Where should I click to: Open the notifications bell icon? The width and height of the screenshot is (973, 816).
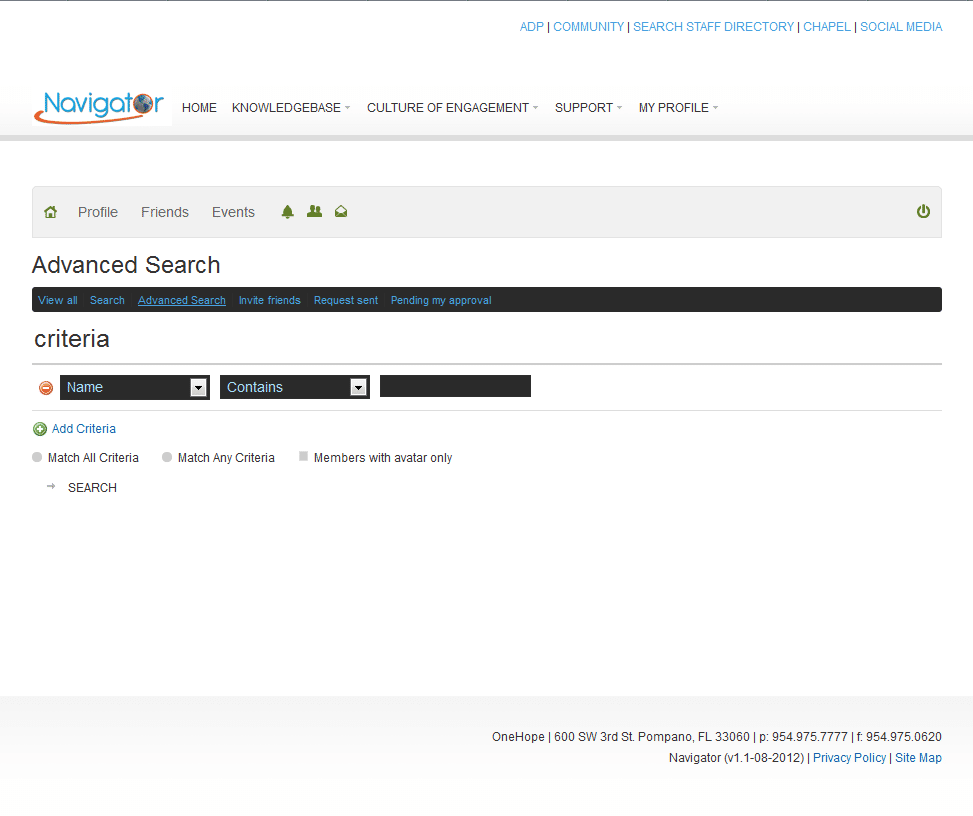(287, 212)
